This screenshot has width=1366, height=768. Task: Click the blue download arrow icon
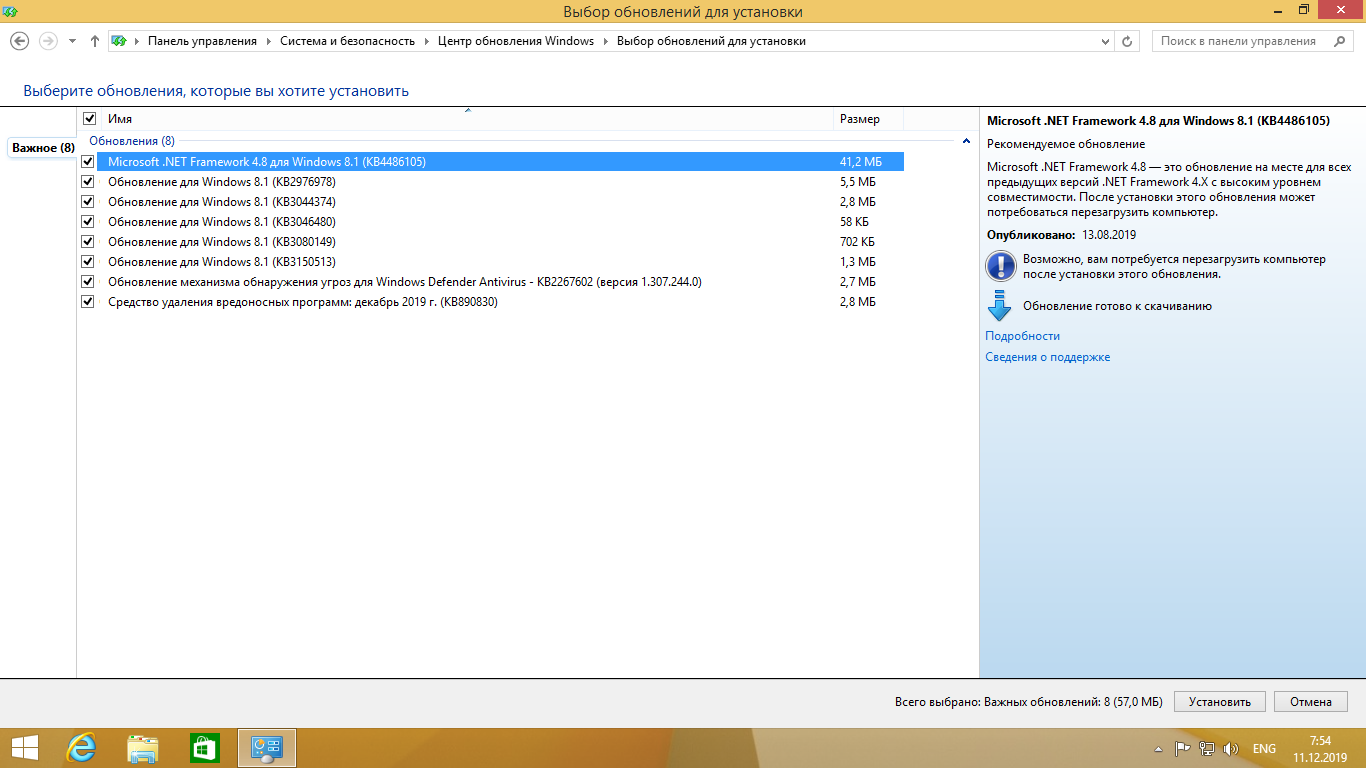point(1000,306)
